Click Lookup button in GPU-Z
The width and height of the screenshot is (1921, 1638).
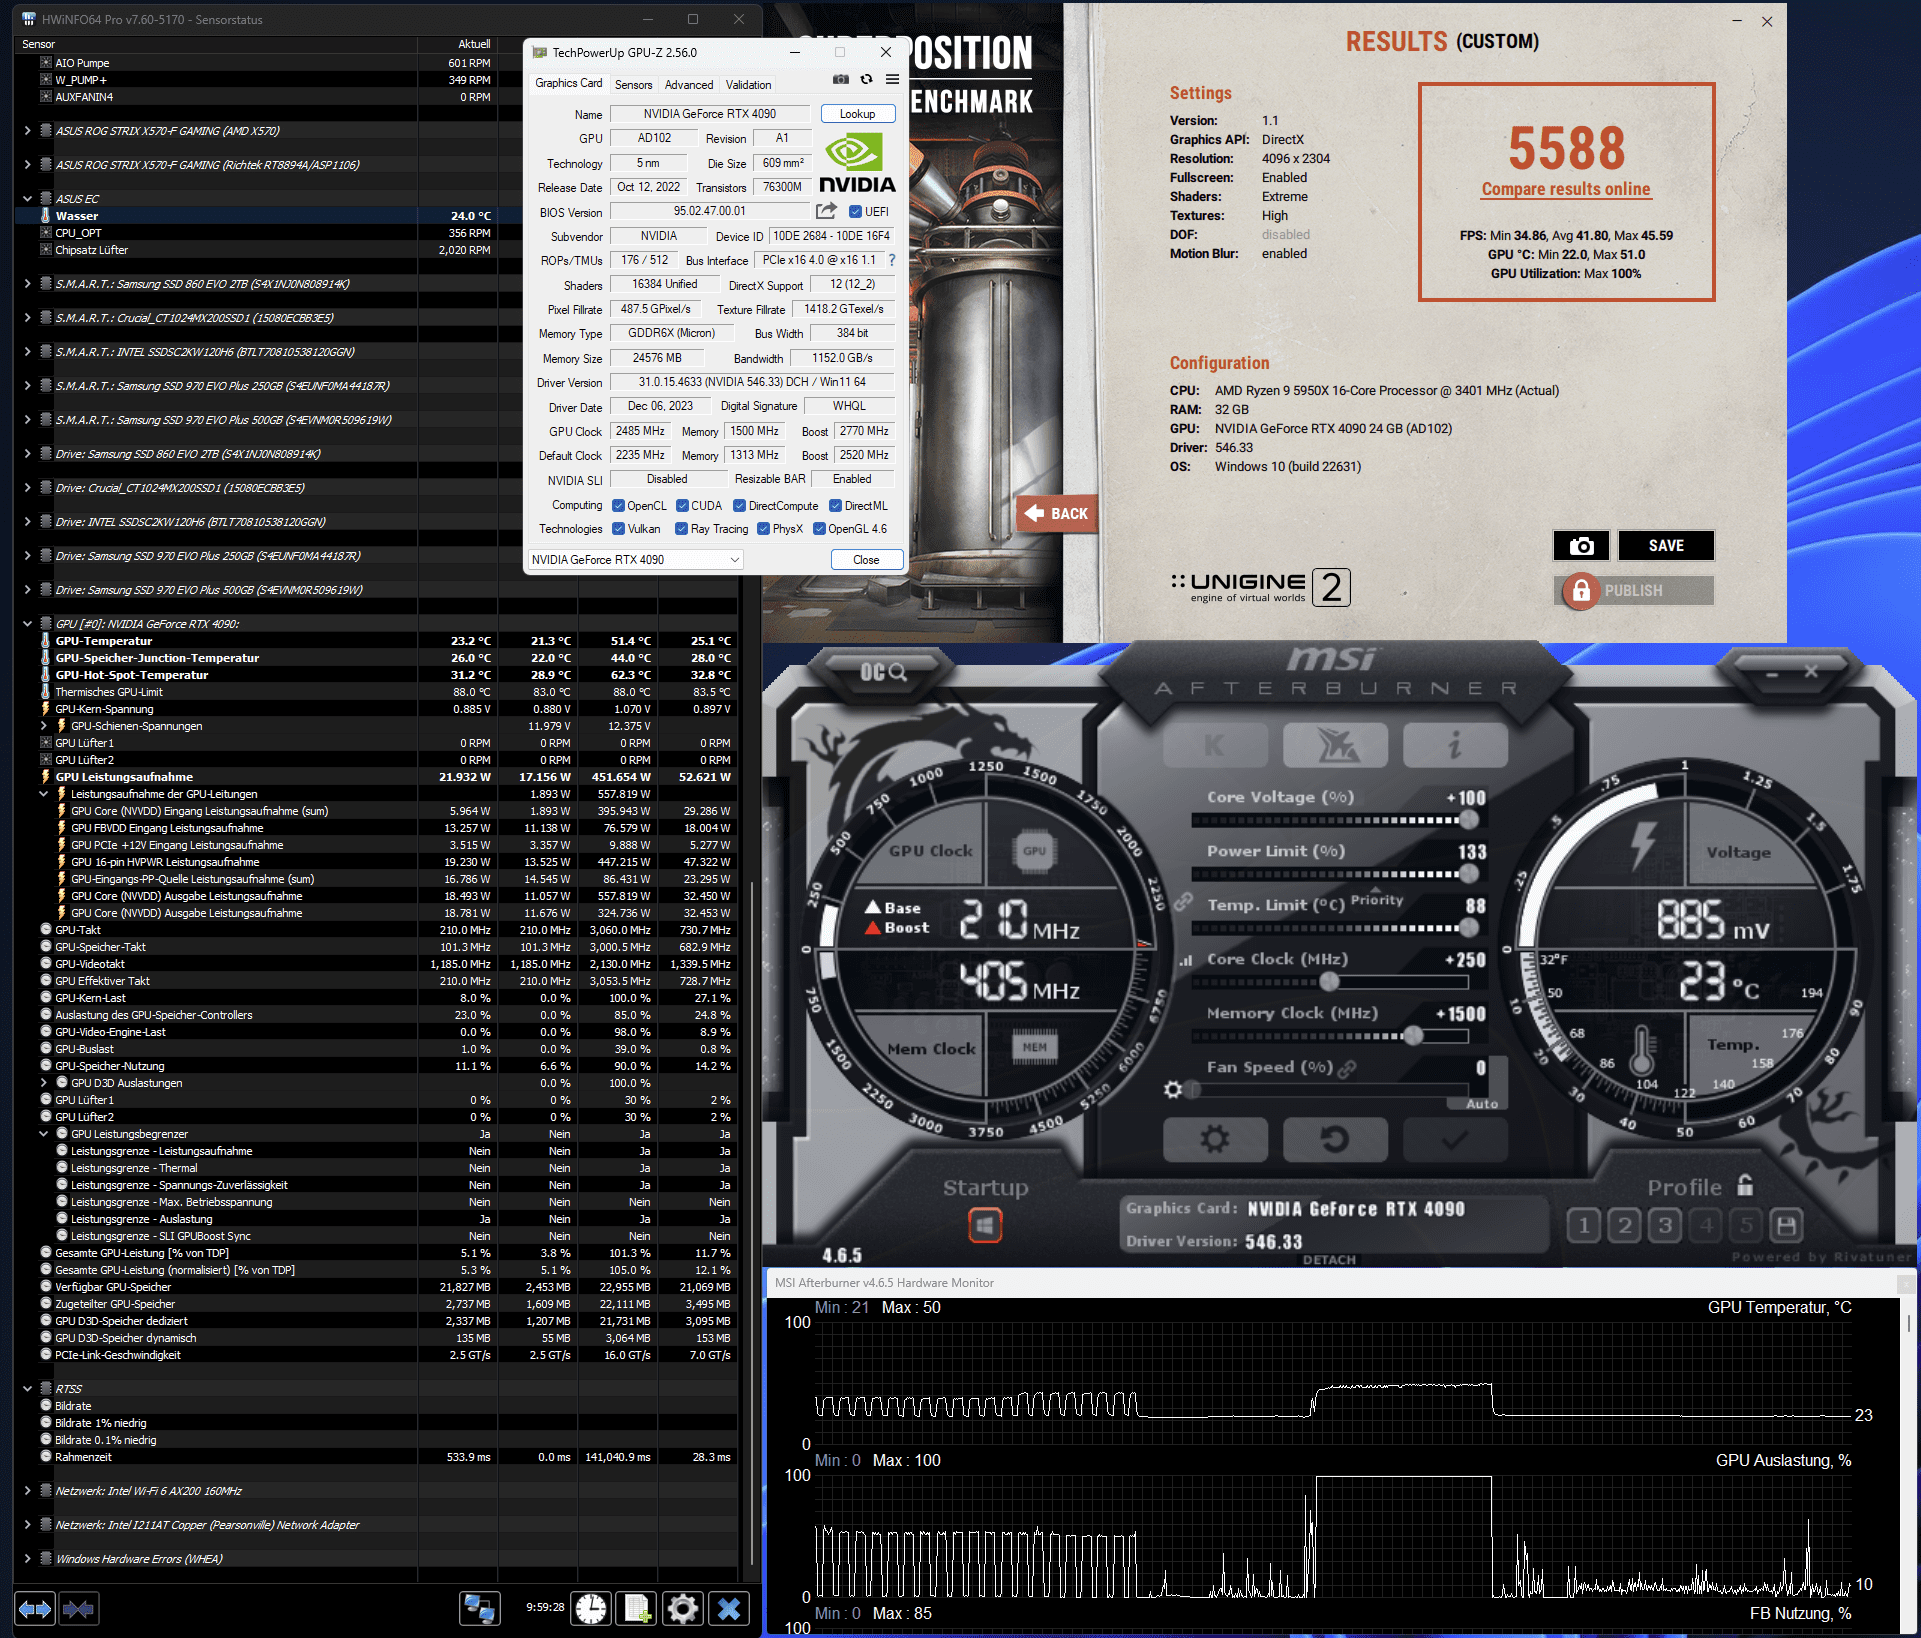pyautogui.click(x=857, y=114)
